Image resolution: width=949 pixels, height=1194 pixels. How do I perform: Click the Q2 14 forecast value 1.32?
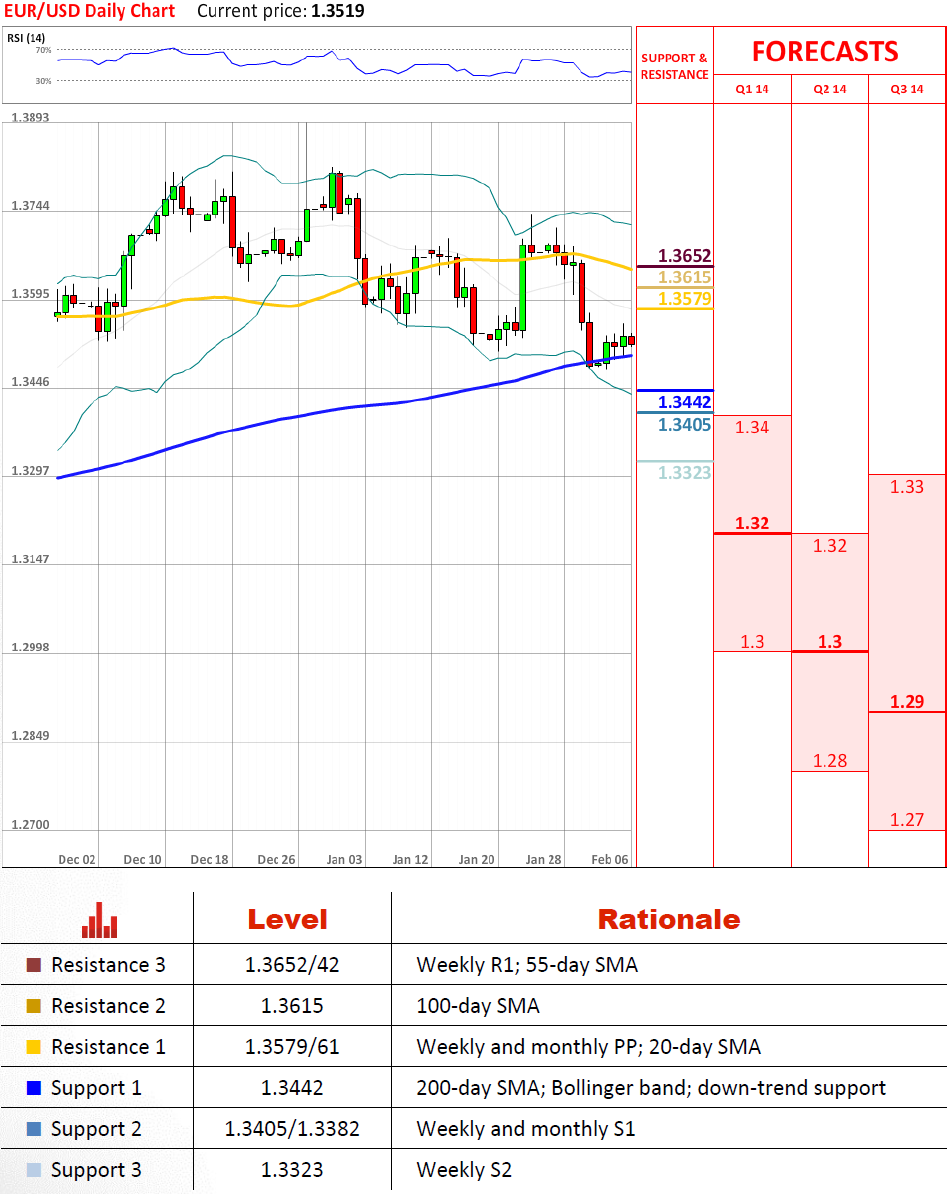coord(829,546)
